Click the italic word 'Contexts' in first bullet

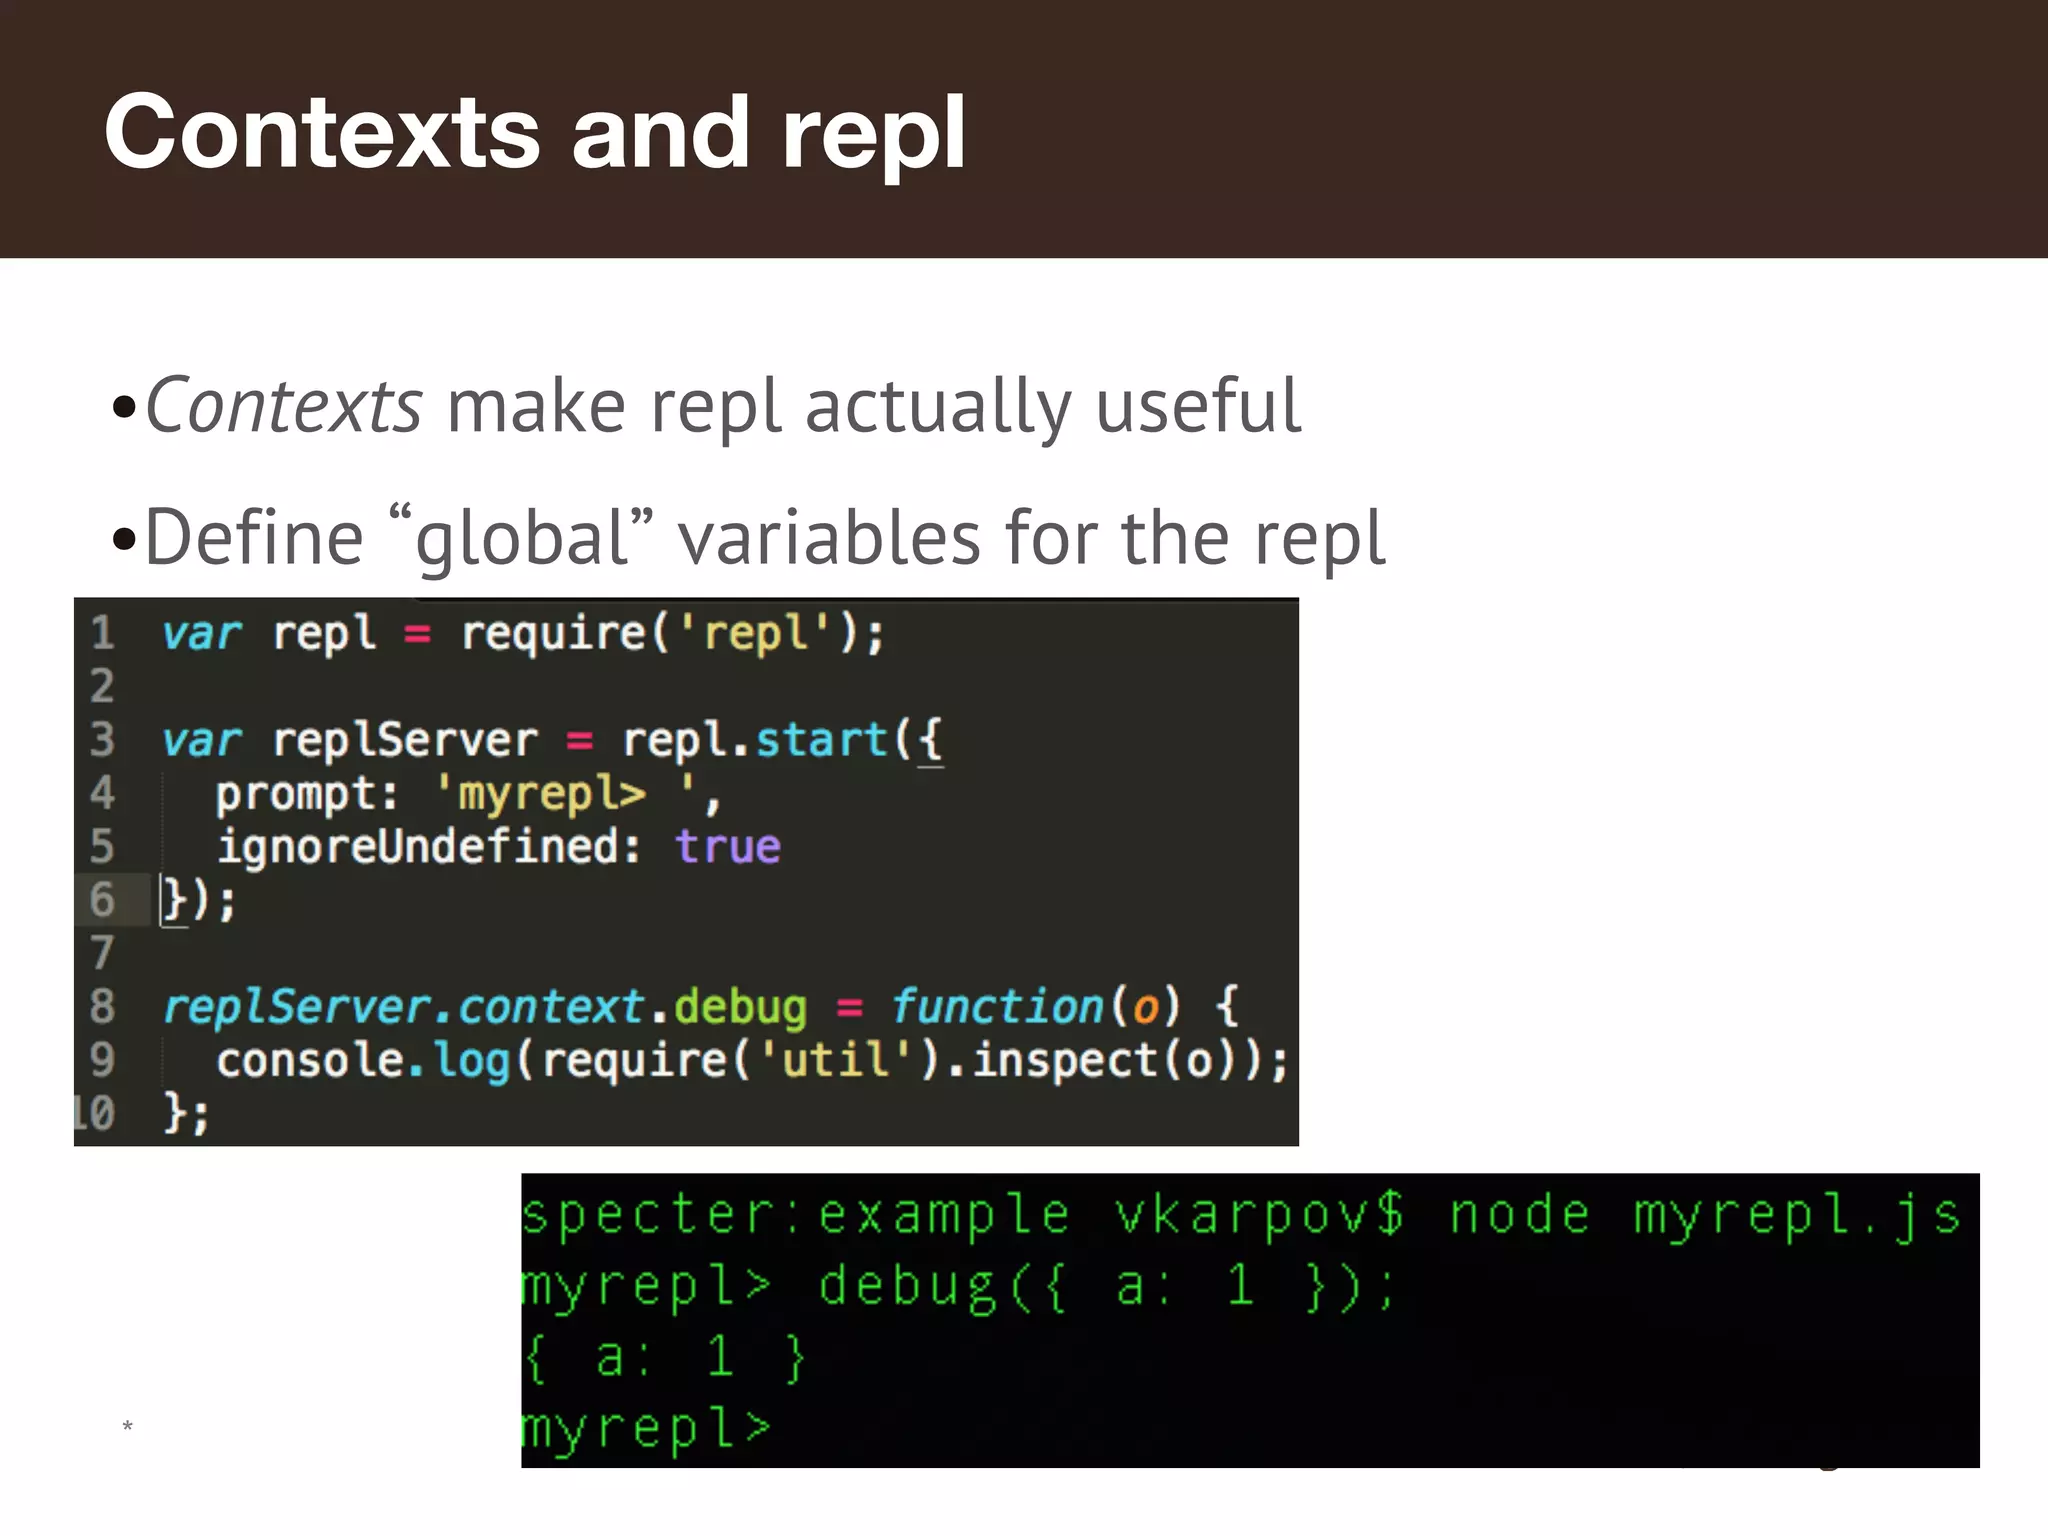(284, 406)
